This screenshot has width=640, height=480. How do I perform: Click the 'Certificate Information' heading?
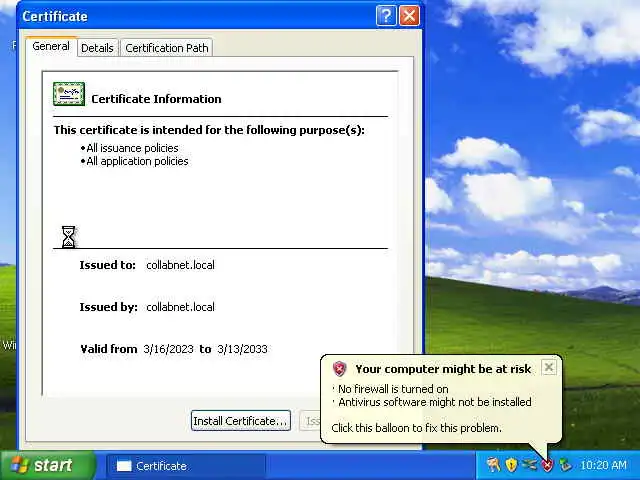click(156, 99)
